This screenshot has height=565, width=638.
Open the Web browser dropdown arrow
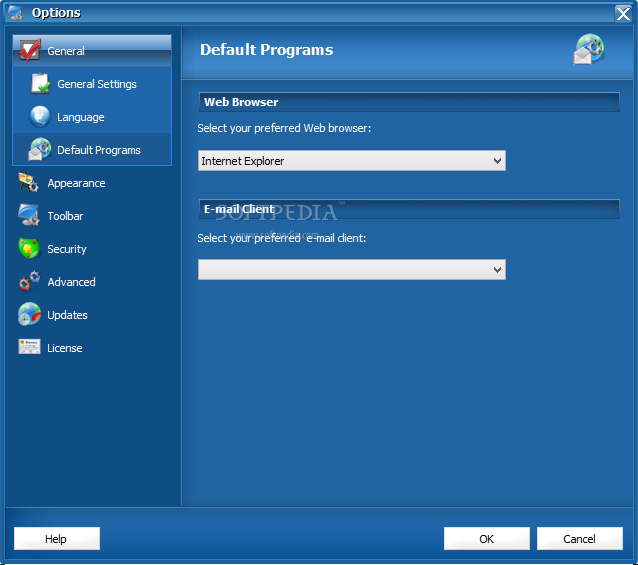click(x=497, y=161)
